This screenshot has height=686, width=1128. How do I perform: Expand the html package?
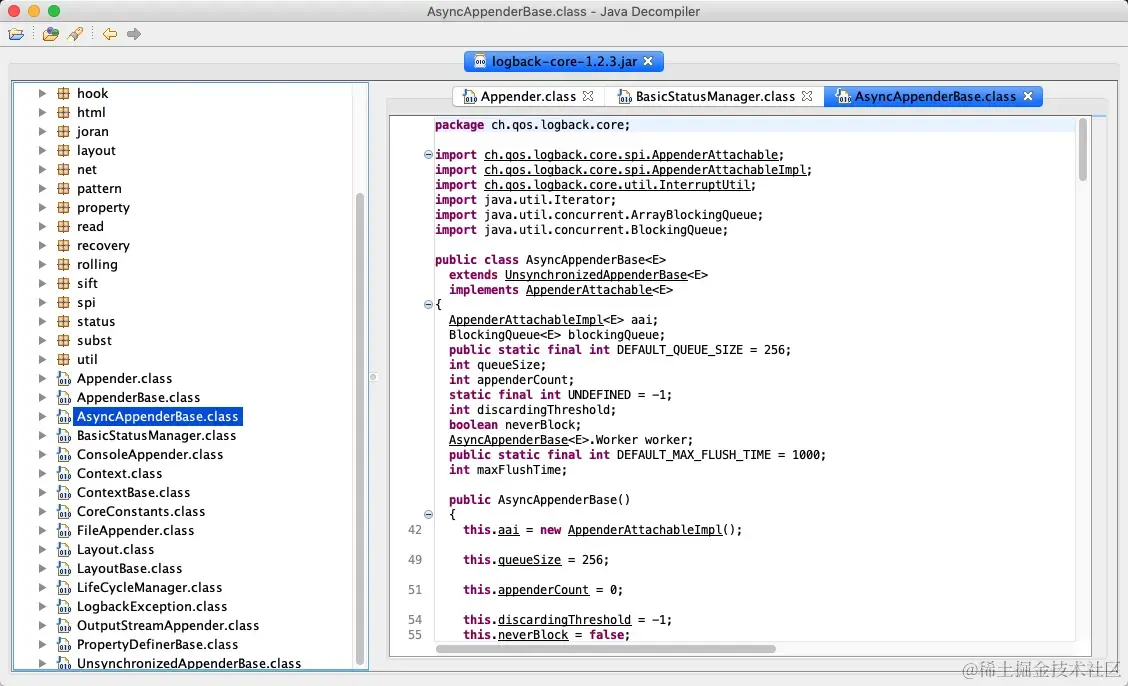click(x=42, y=112)
